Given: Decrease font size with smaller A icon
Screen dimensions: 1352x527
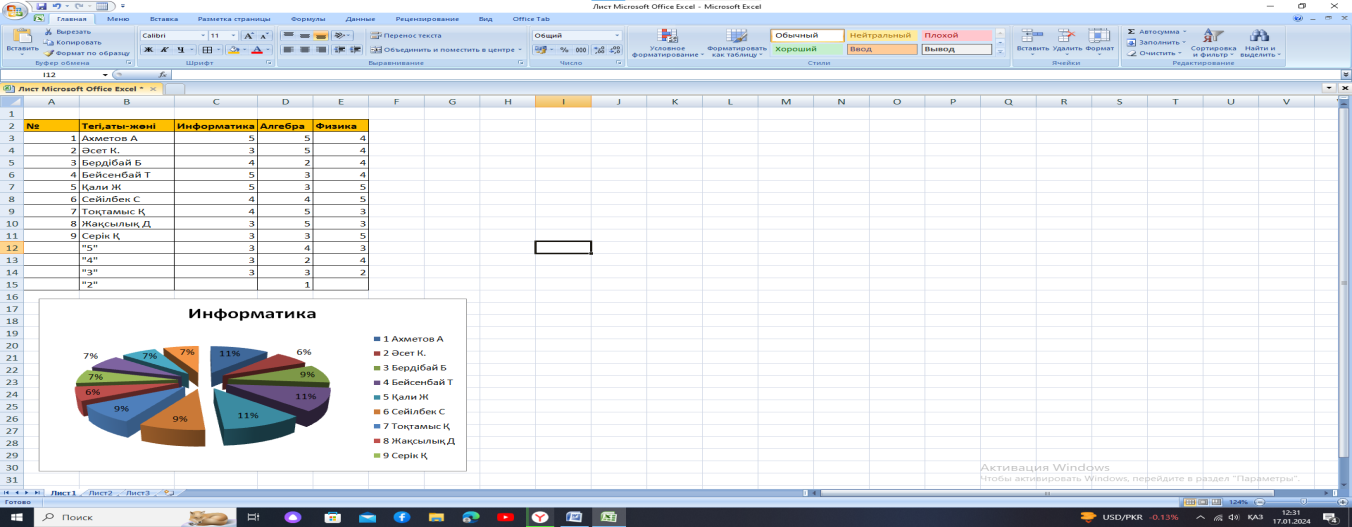Looking at the screenshot, I should pos(265,35).
